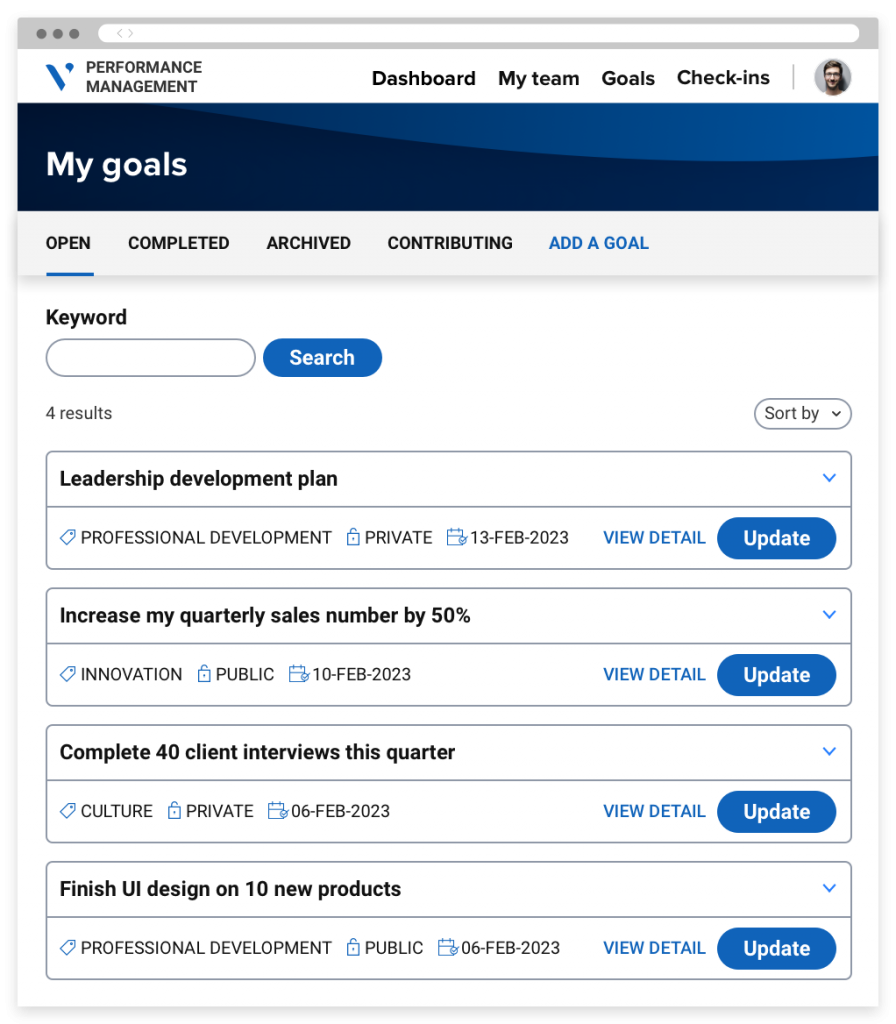Image resolution: width=896 pixels, height=1024 pixels.
Task: Click the Performance Management logo icon
Action: 59,76
